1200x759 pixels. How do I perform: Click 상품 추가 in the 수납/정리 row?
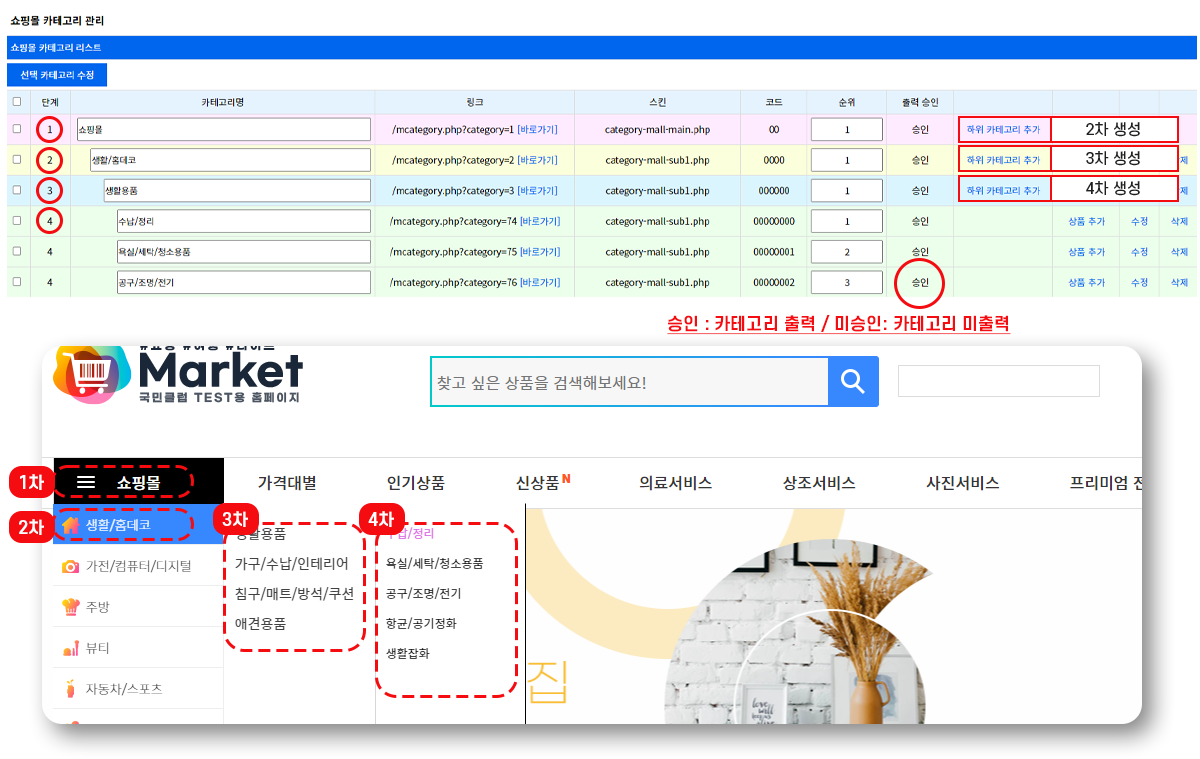[x=1086, y=221]
